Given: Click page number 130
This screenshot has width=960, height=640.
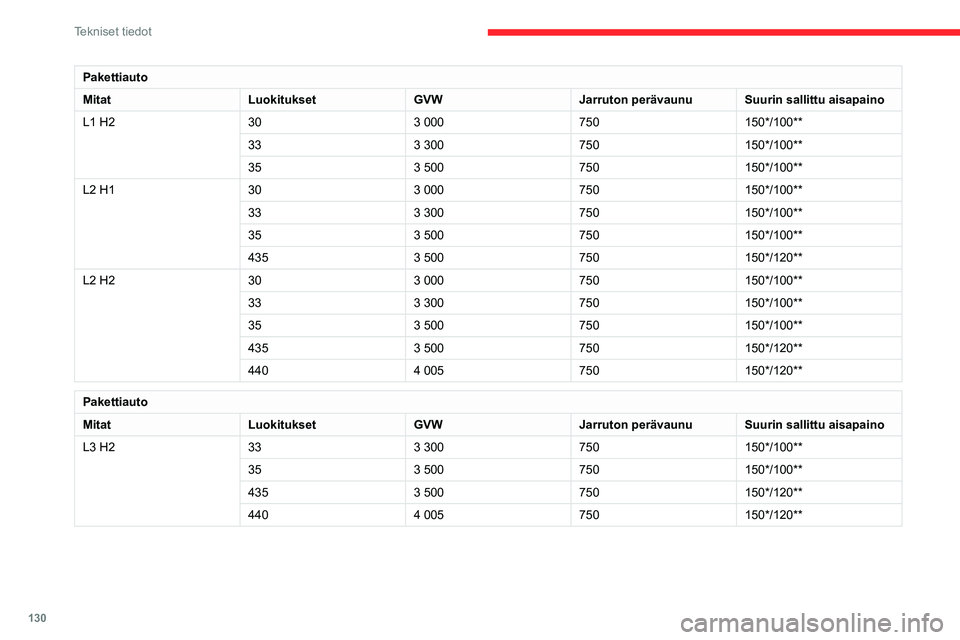Looking at the screenshot, I should pyautogui.click(x=37, y=618).
